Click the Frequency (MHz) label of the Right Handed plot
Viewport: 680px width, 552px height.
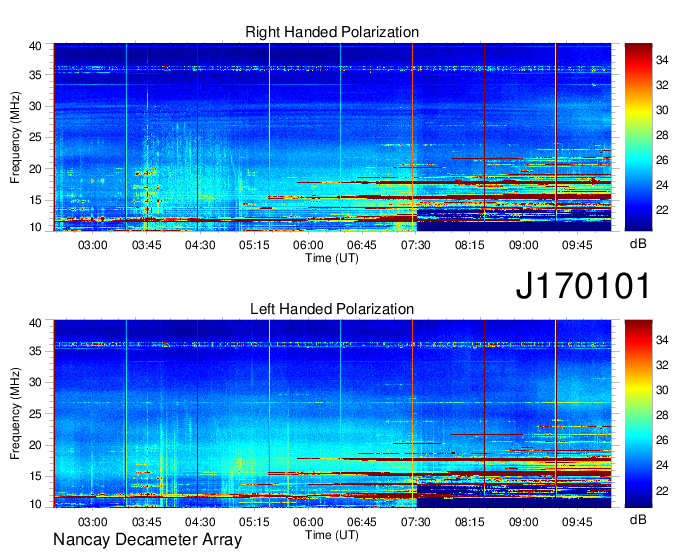tap(15, 137)
